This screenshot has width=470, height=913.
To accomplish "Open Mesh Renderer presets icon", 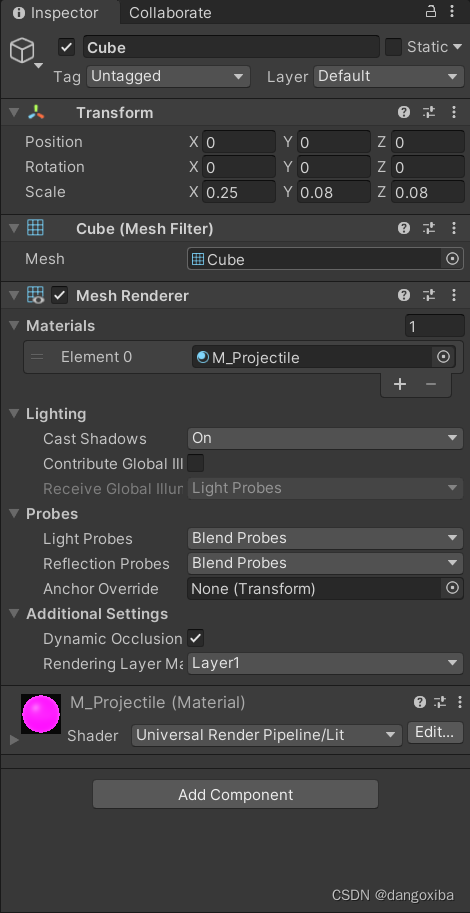I will click(429, 295).
